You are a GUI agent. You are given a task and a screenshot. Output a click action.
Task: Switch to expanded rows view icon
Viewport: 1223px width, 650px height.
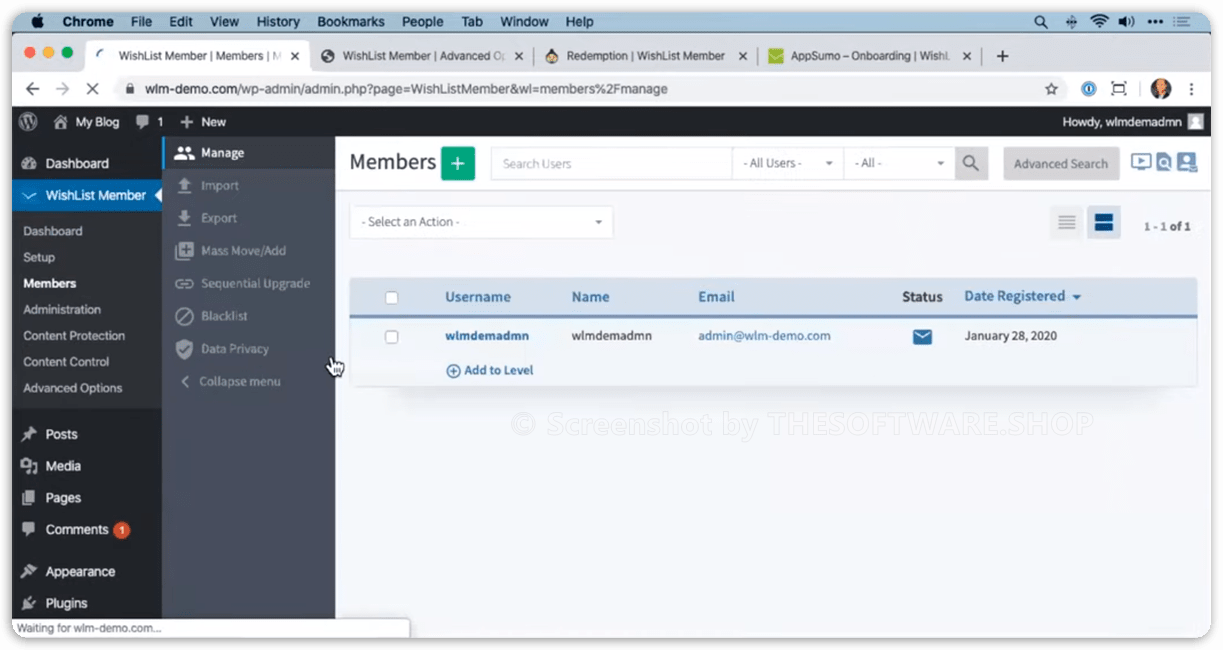[x=1104, y=223]
